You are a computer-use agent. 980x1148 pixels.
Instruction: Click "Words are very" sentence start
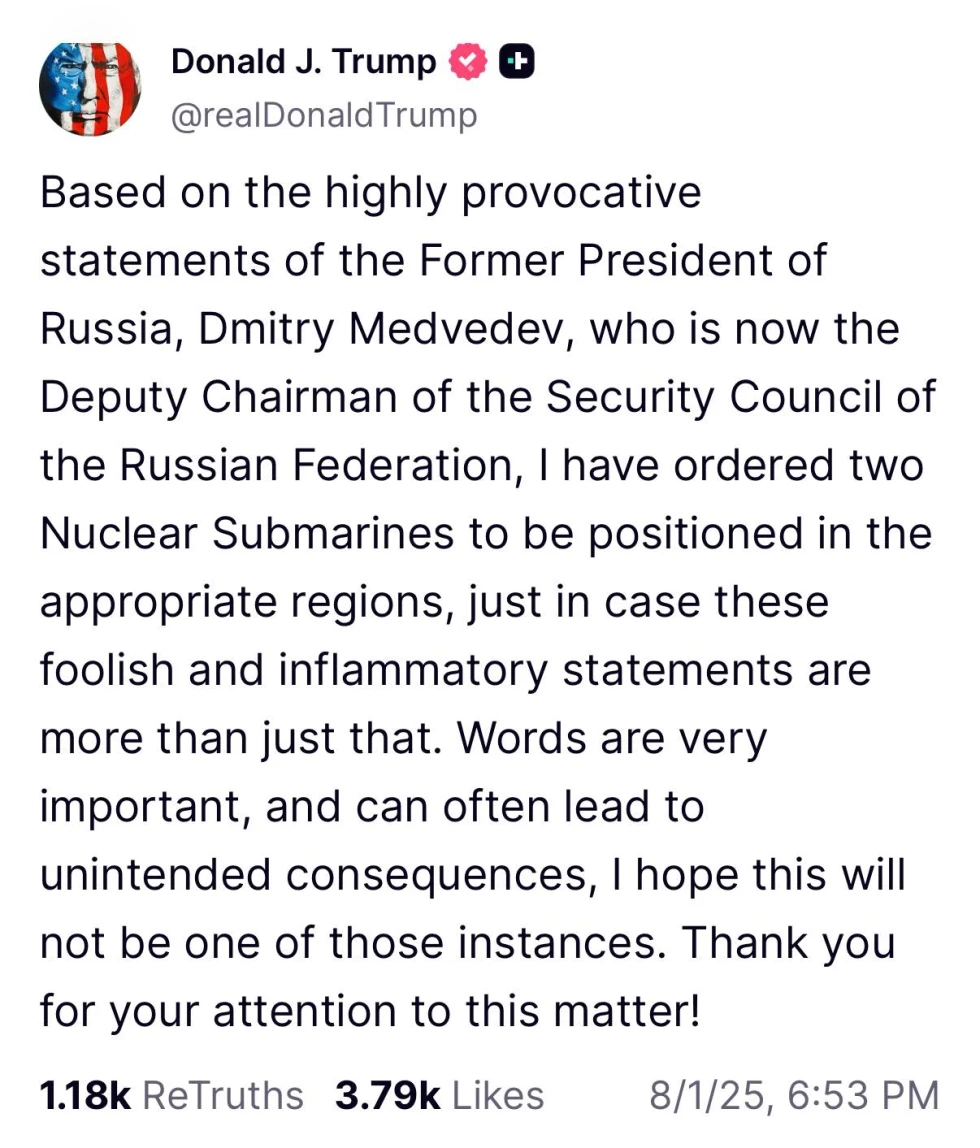point(613,739)
